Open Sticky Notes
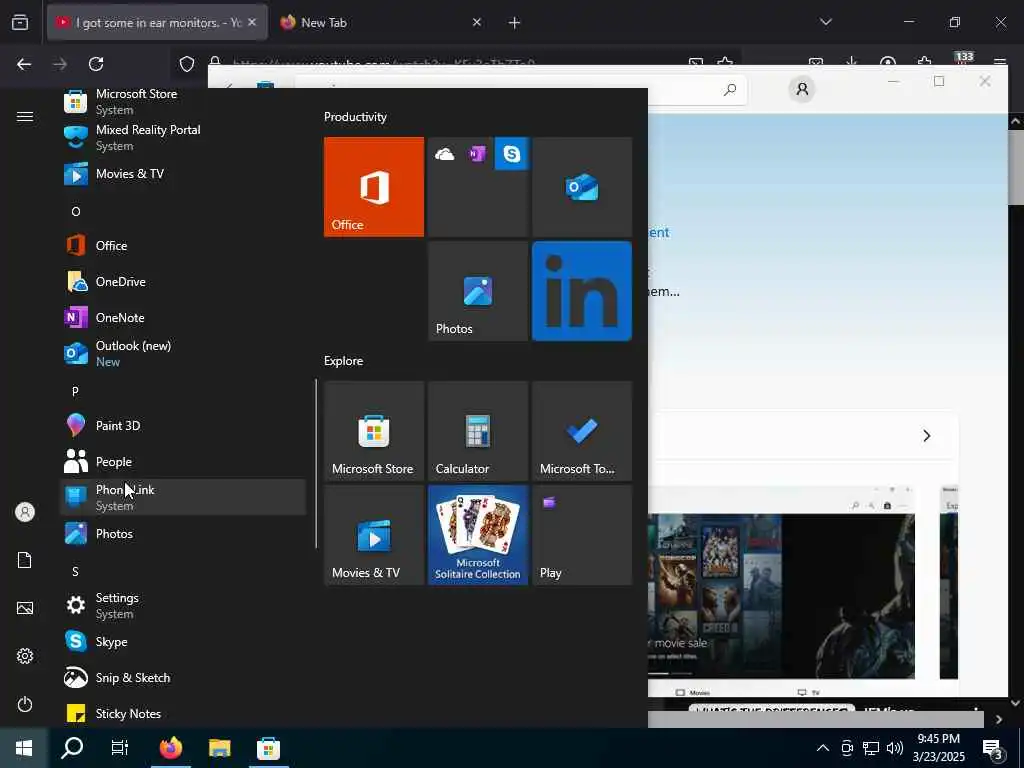Image resolution: width=1024 pixels, height=768 pixels. (183, 713)
